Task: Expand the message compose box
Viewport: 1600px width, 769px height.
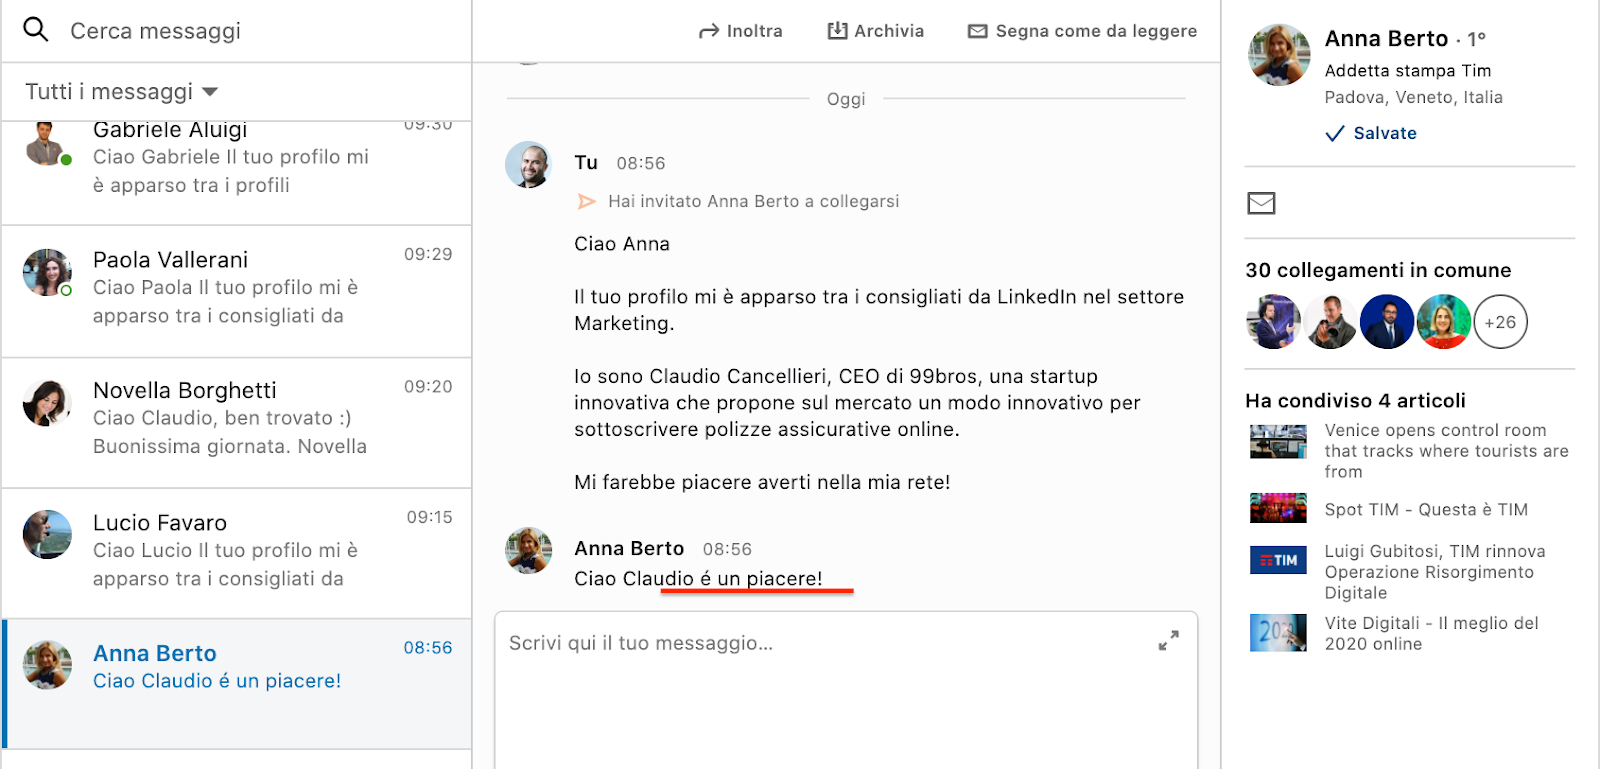Action: (x=1168, y=641)
